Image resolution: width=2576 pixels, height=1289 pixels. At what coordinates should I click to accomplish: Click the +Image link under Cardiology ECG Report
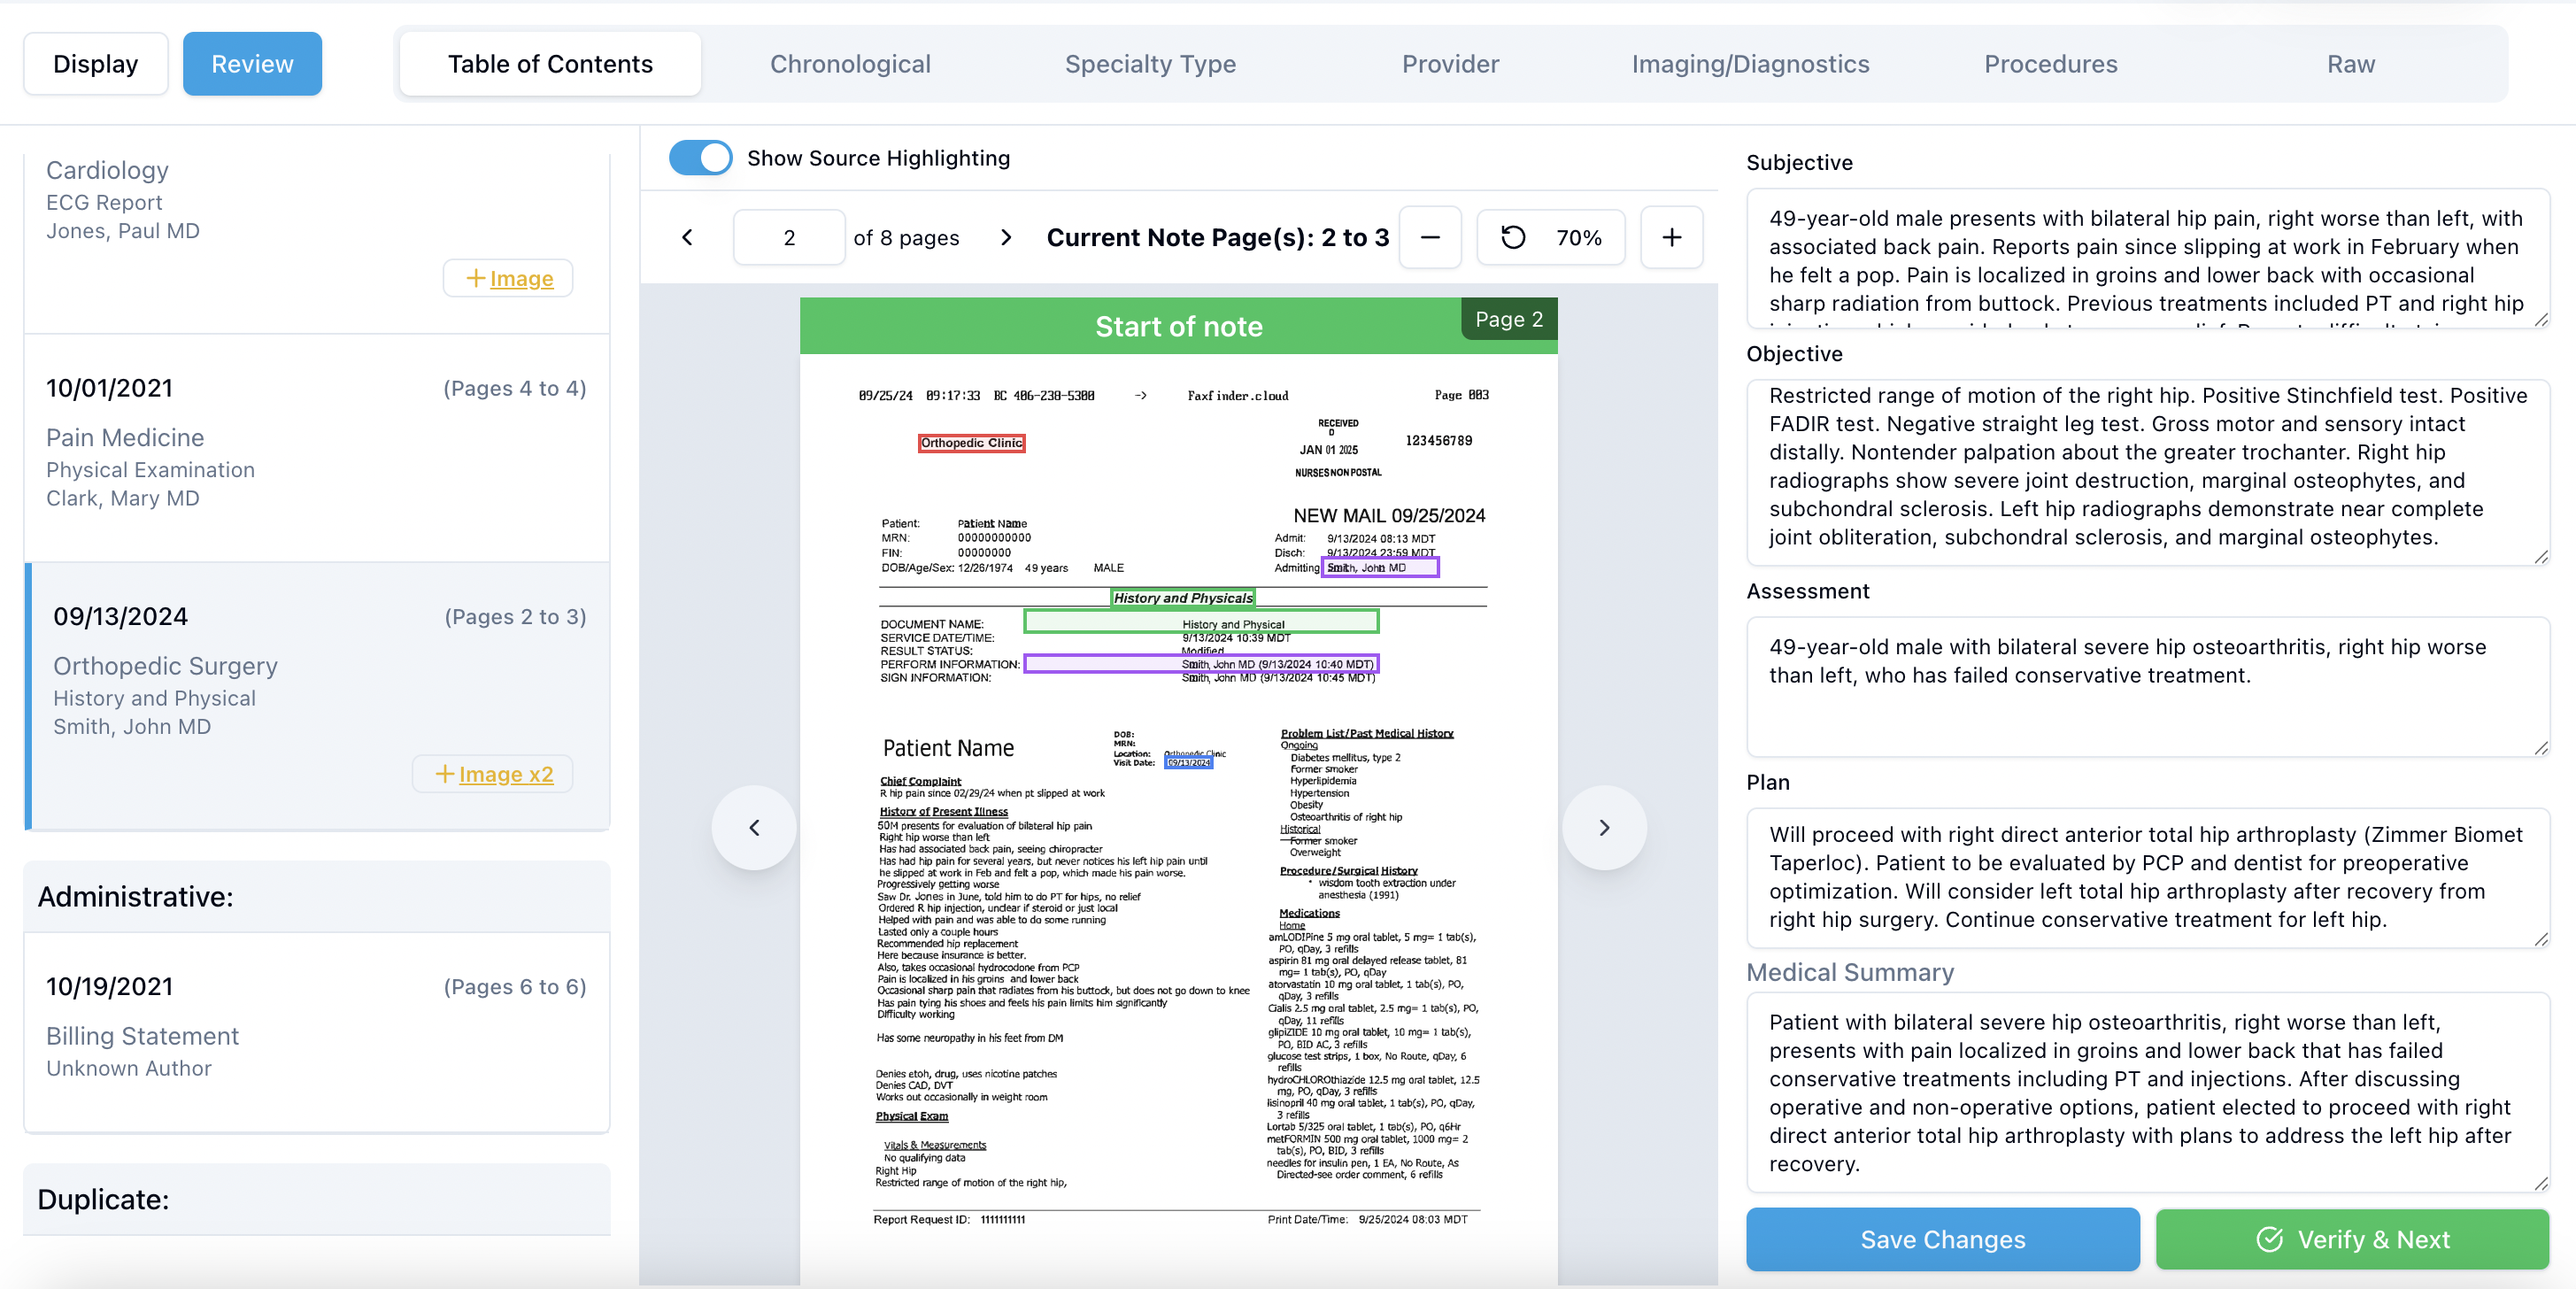[508, 278]
